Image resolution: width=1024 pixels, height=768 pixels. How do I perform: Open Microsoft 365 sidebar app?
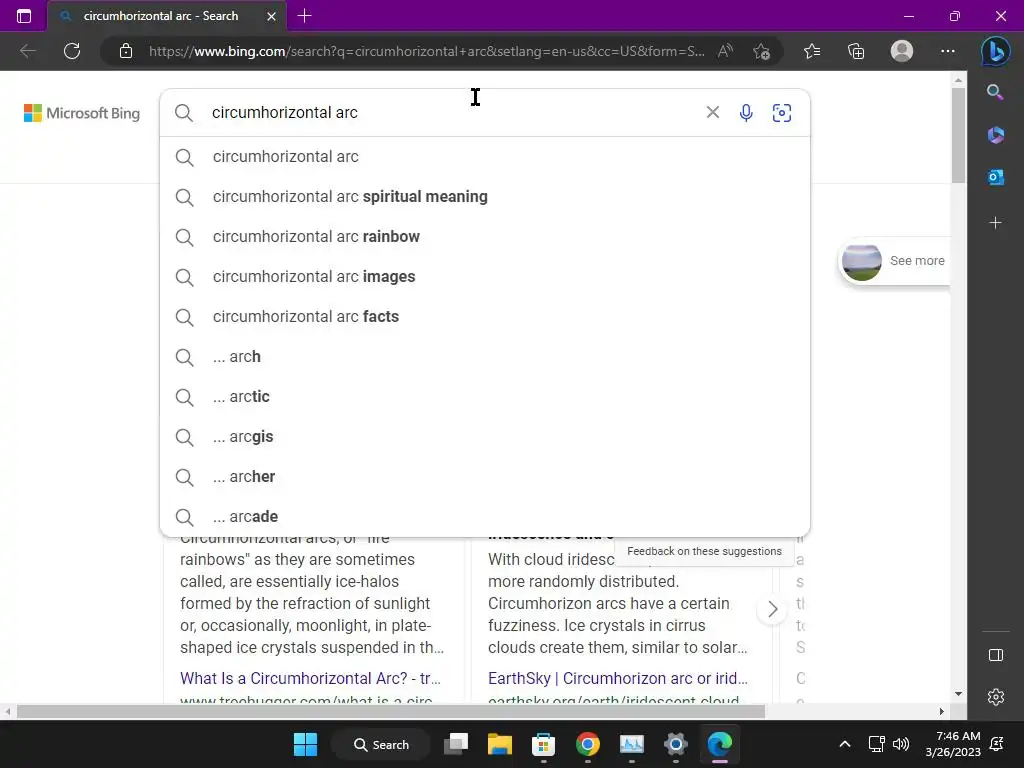(995, 135)
